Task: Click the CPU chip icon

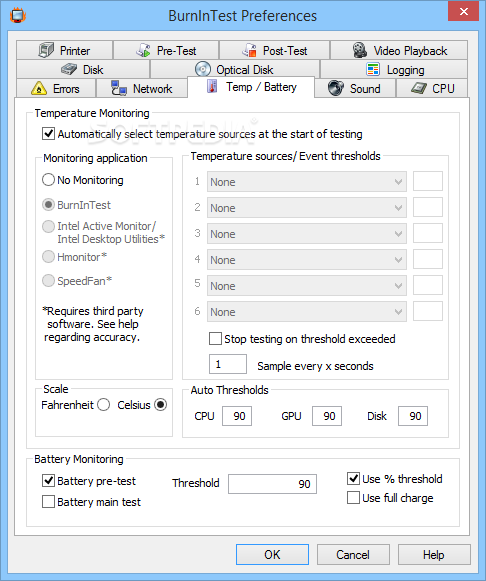Action: pos(419,88)
